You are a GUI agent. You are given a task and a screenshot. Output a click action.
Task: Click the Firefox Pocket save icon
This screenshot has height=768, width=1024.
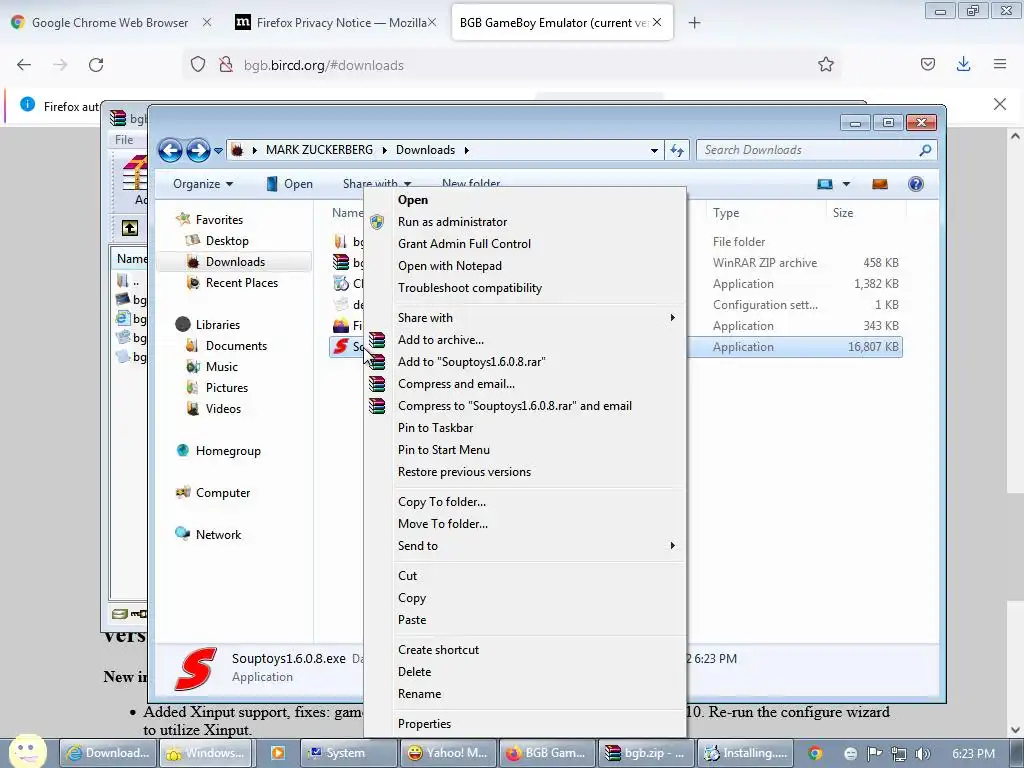[x=928, y=65]
